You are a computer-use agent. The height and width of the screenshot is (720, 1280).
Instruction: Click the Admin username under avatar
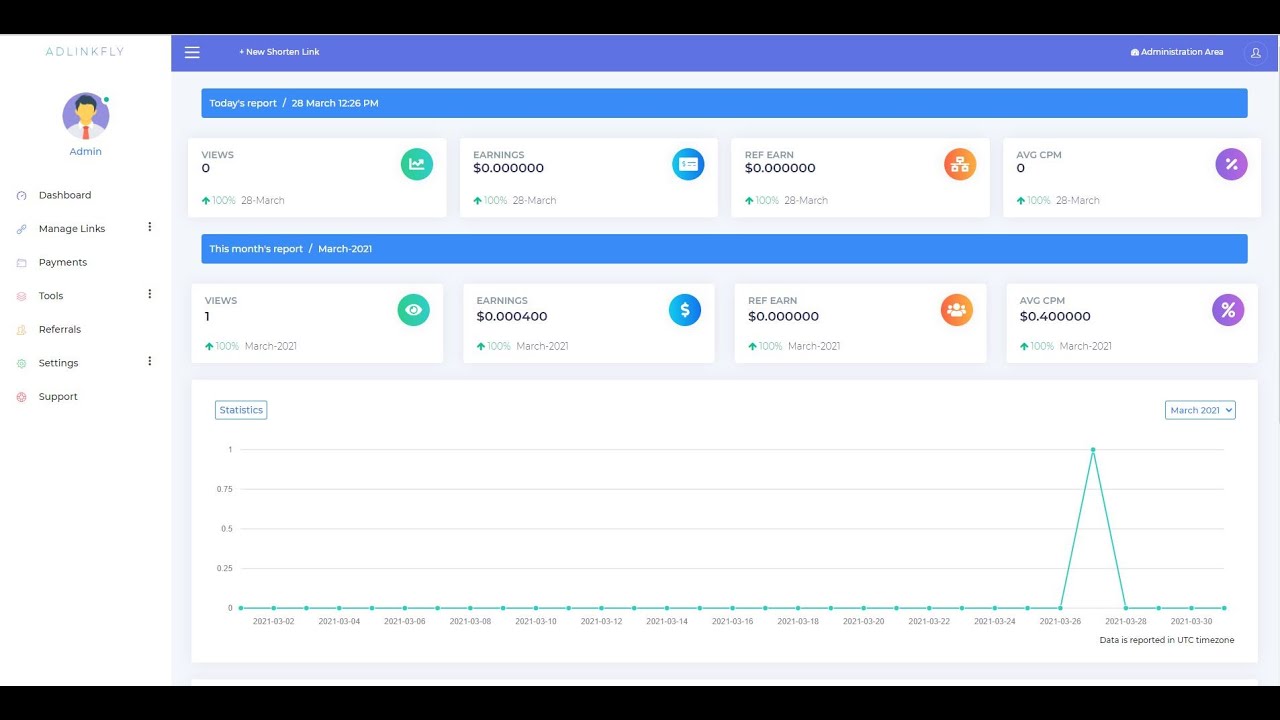coord(85,152)
